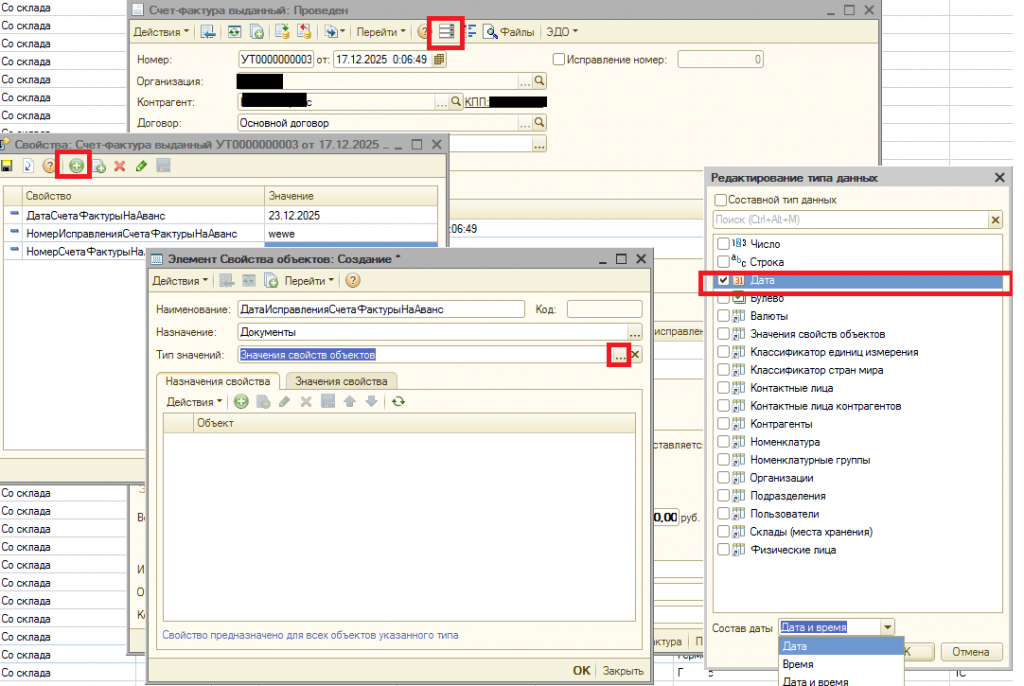Open Назначение ellipsis selector
The image size is (1024, 686).
click(635, 333)
